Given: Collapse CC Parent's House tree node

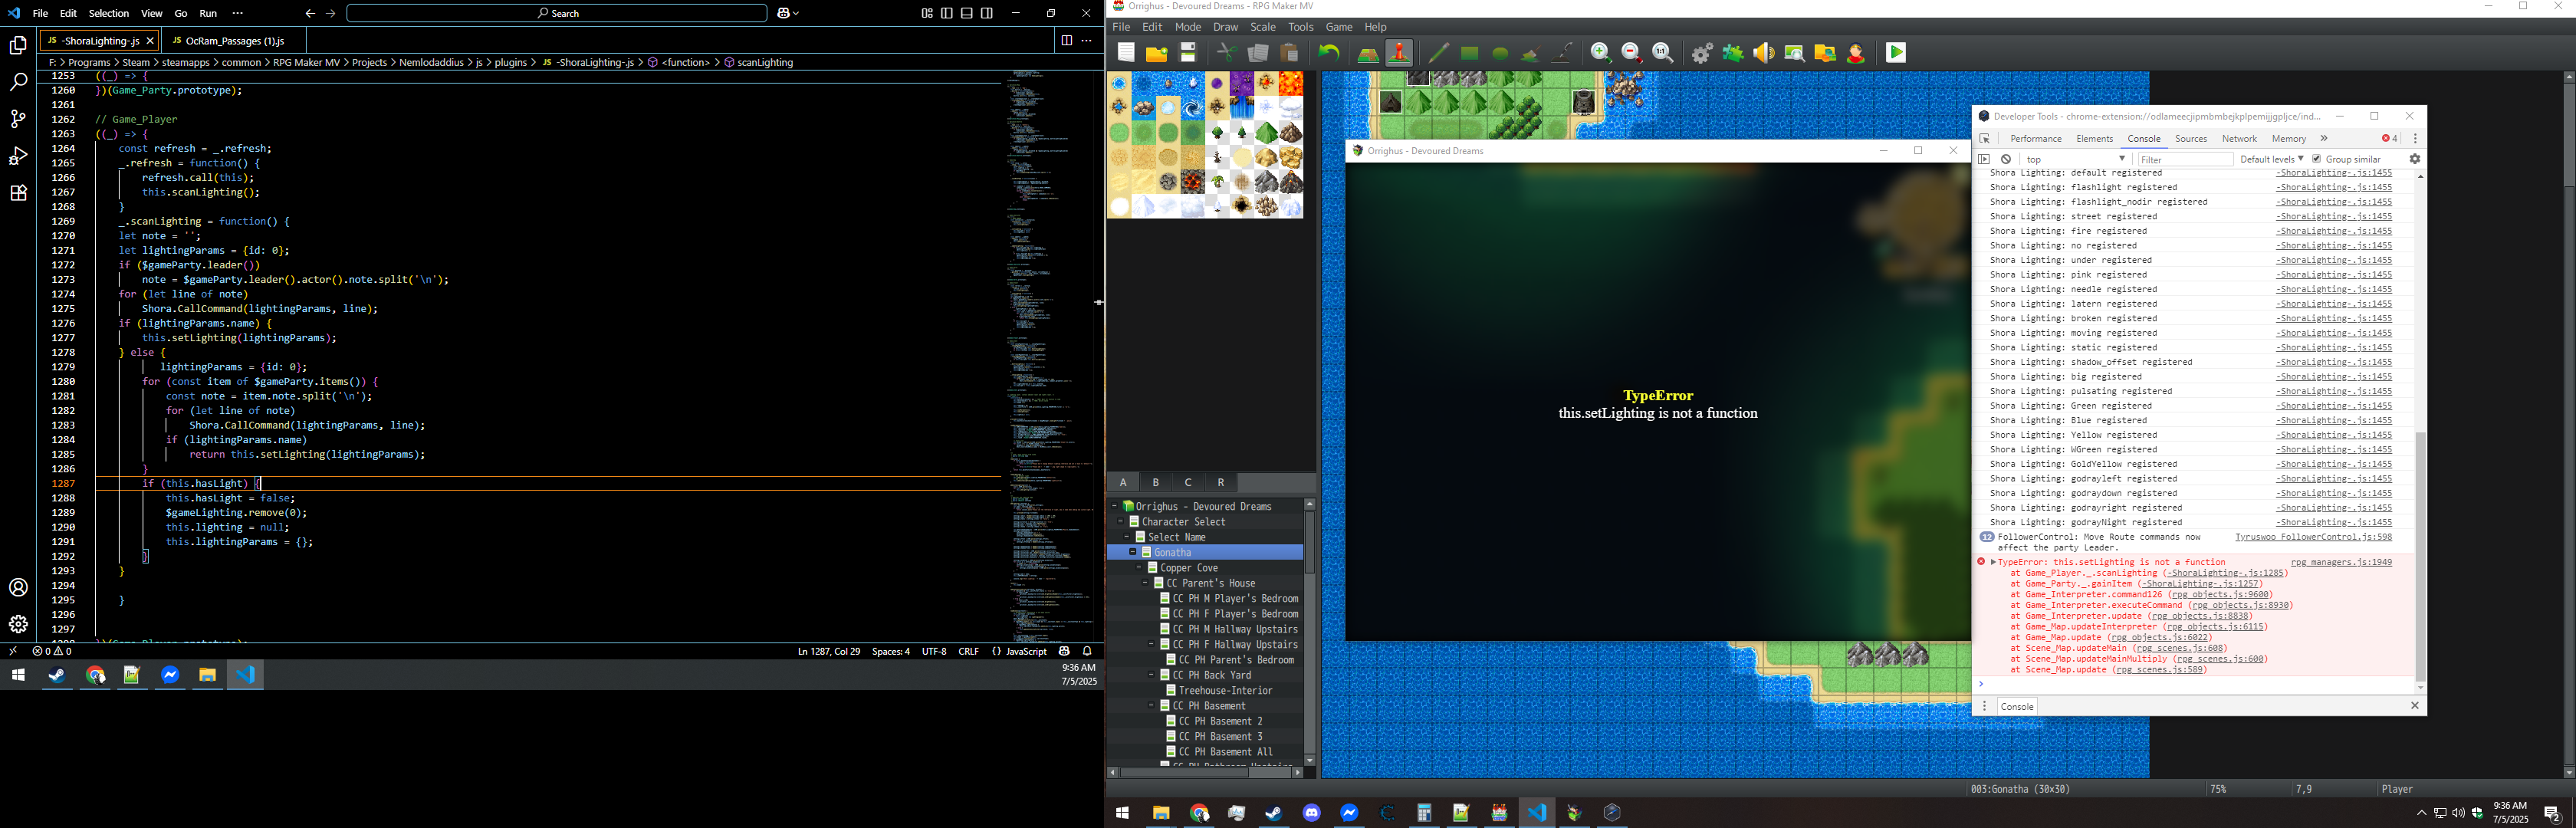Looking at the screenshot, I should (x=1145, y=583).
